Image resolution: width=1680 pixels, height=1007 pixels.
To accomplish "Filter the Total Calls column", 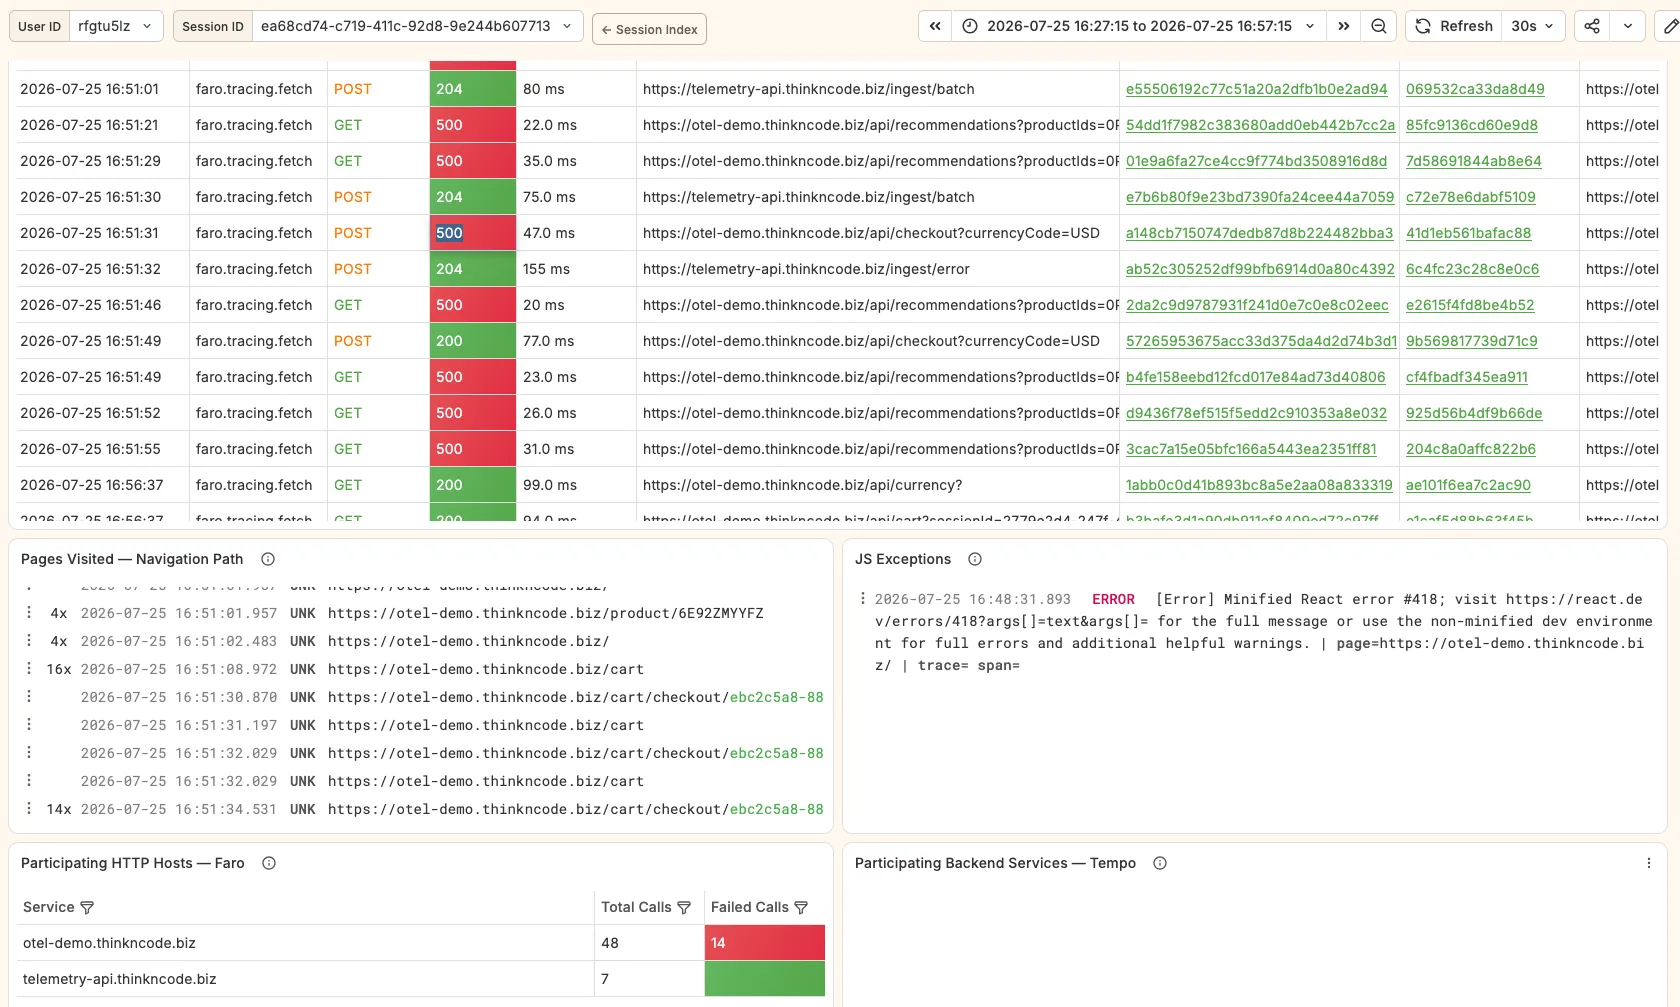I will click(684, 907).
